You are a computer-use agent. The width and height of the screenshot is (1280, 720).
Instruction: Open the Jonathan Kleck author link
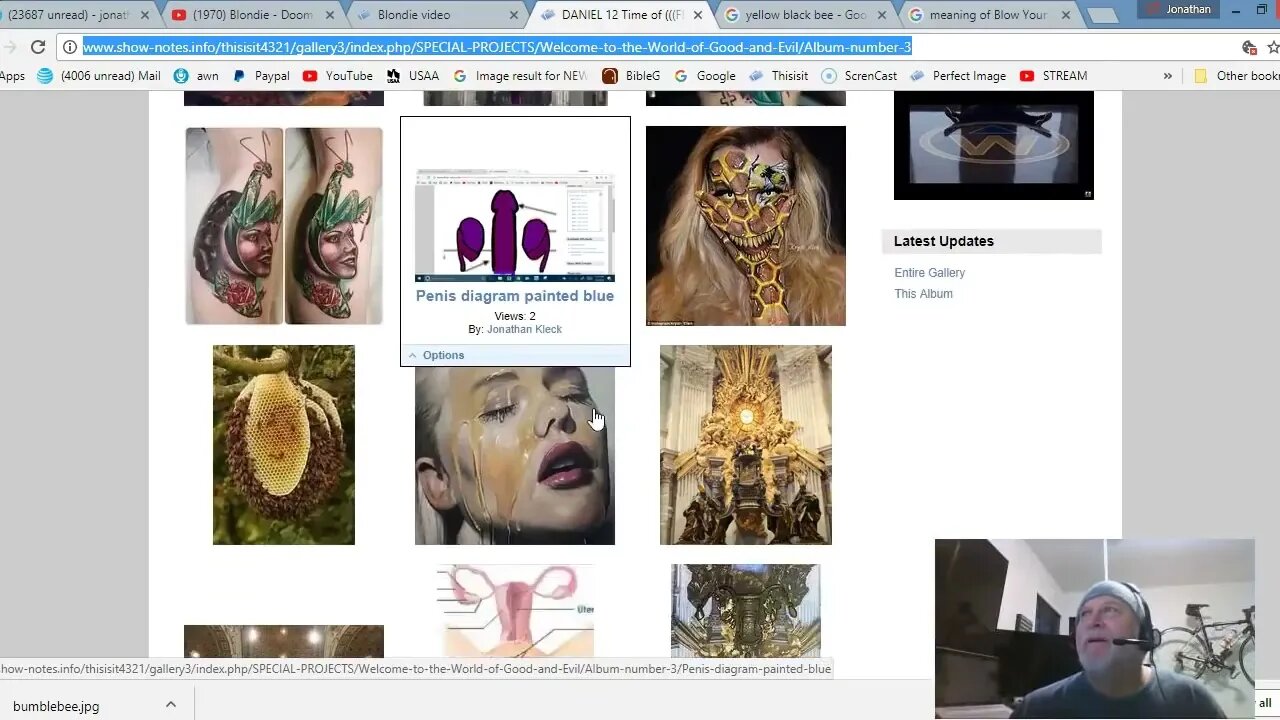(x=524, y=329)
